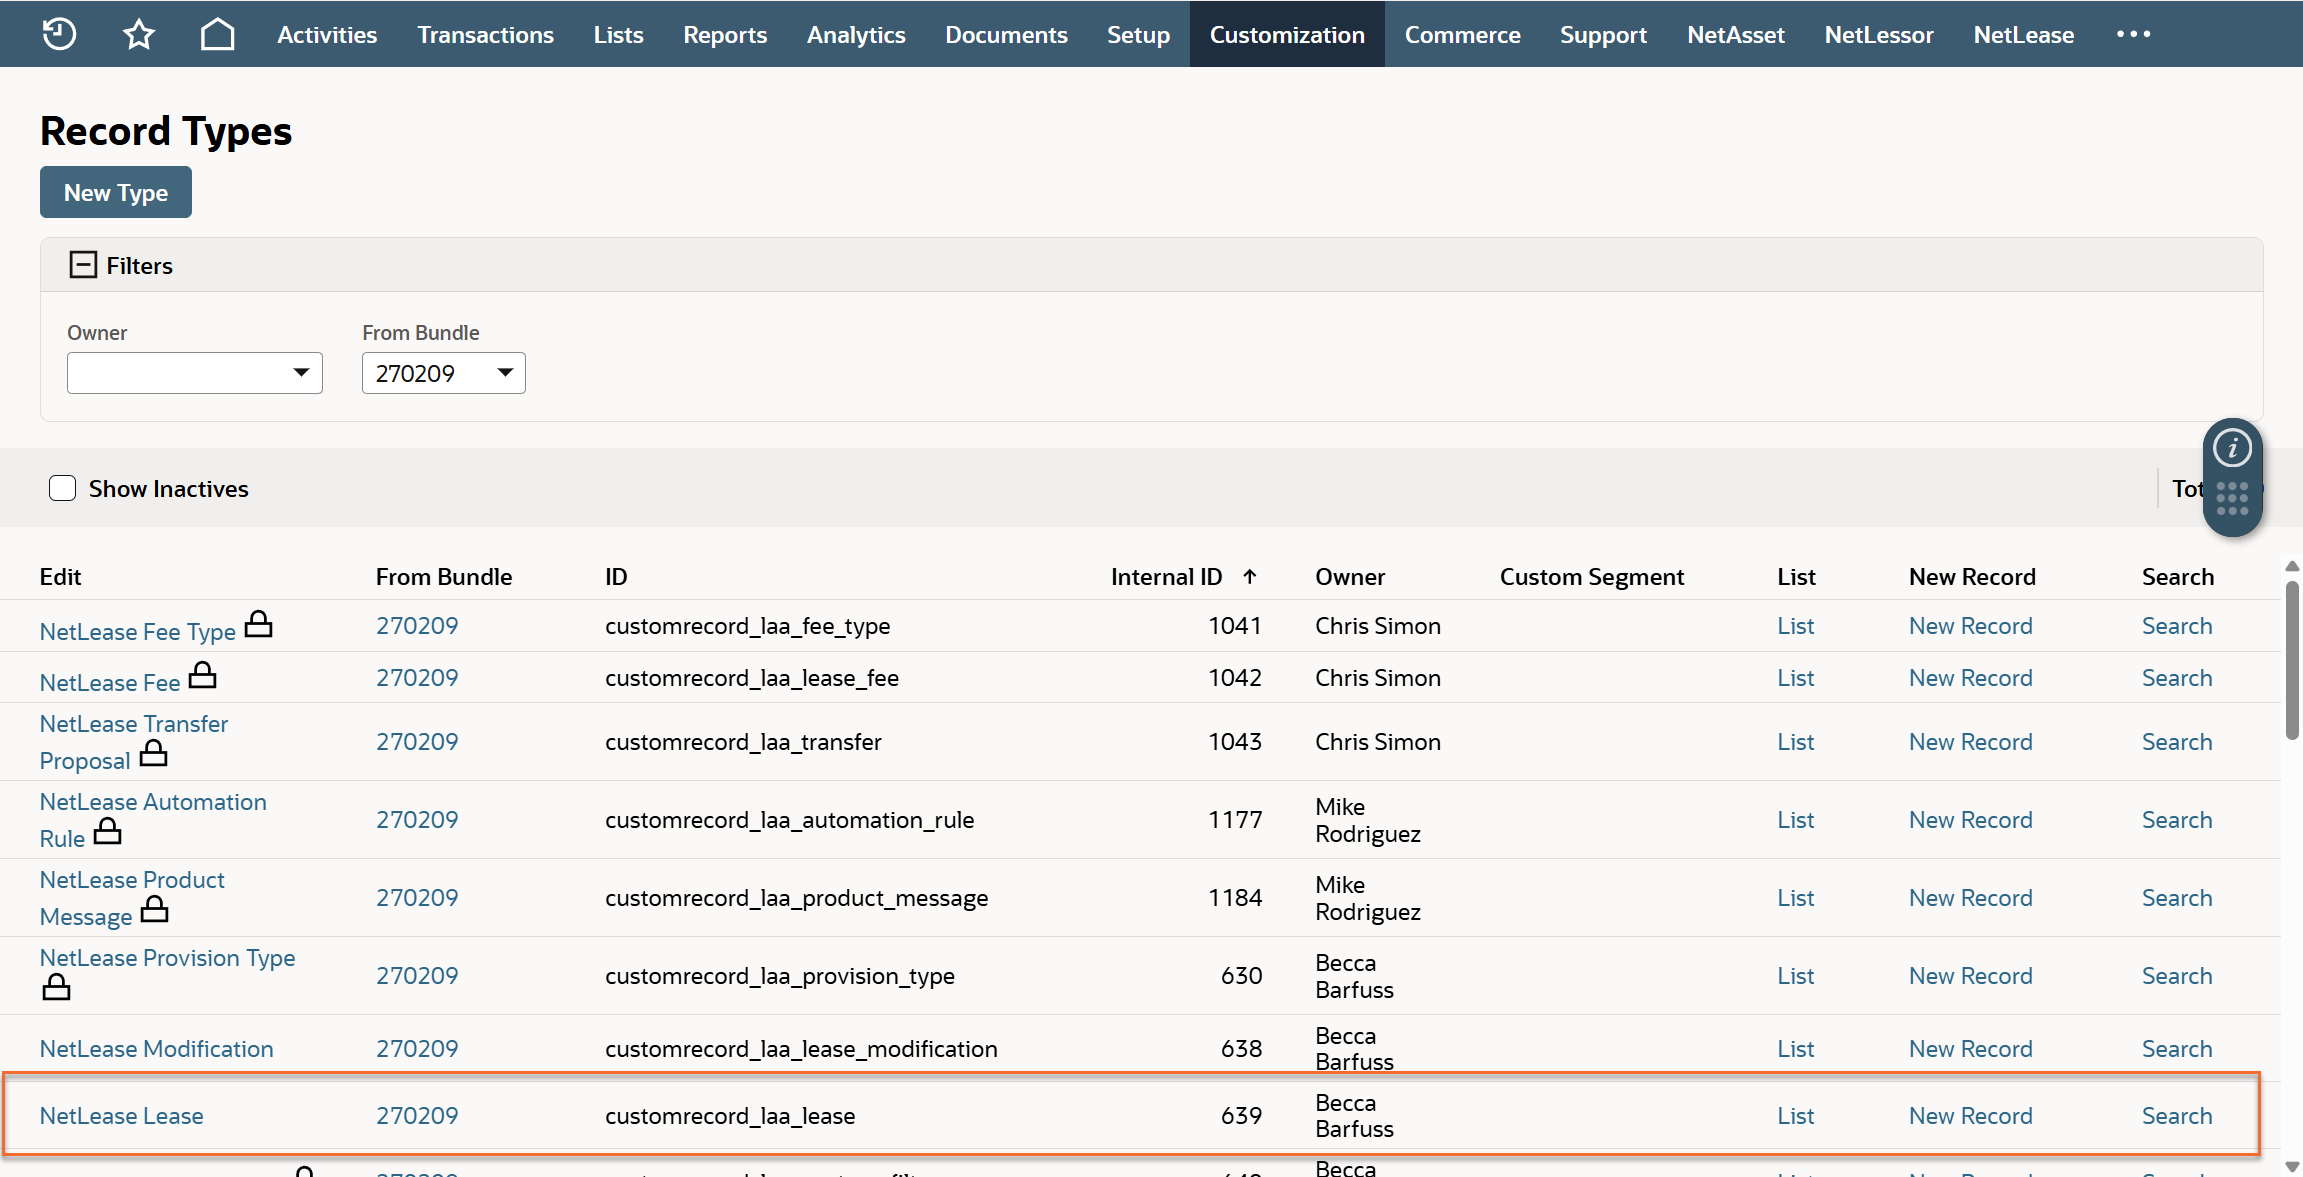Screen dimensions: 2303x1177
Task: Click the vertical scrollbar thumb
Action: click(2292, 660)
